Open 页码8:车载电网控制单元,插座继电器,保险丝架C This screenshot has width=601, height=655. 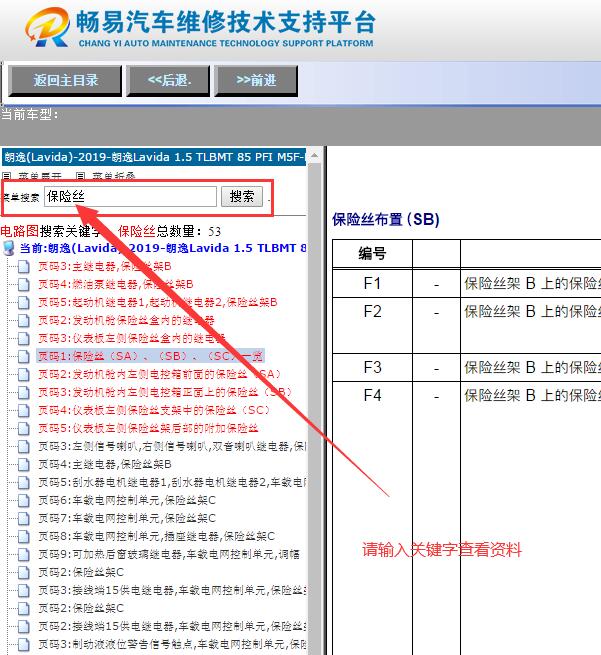(157, 536)
